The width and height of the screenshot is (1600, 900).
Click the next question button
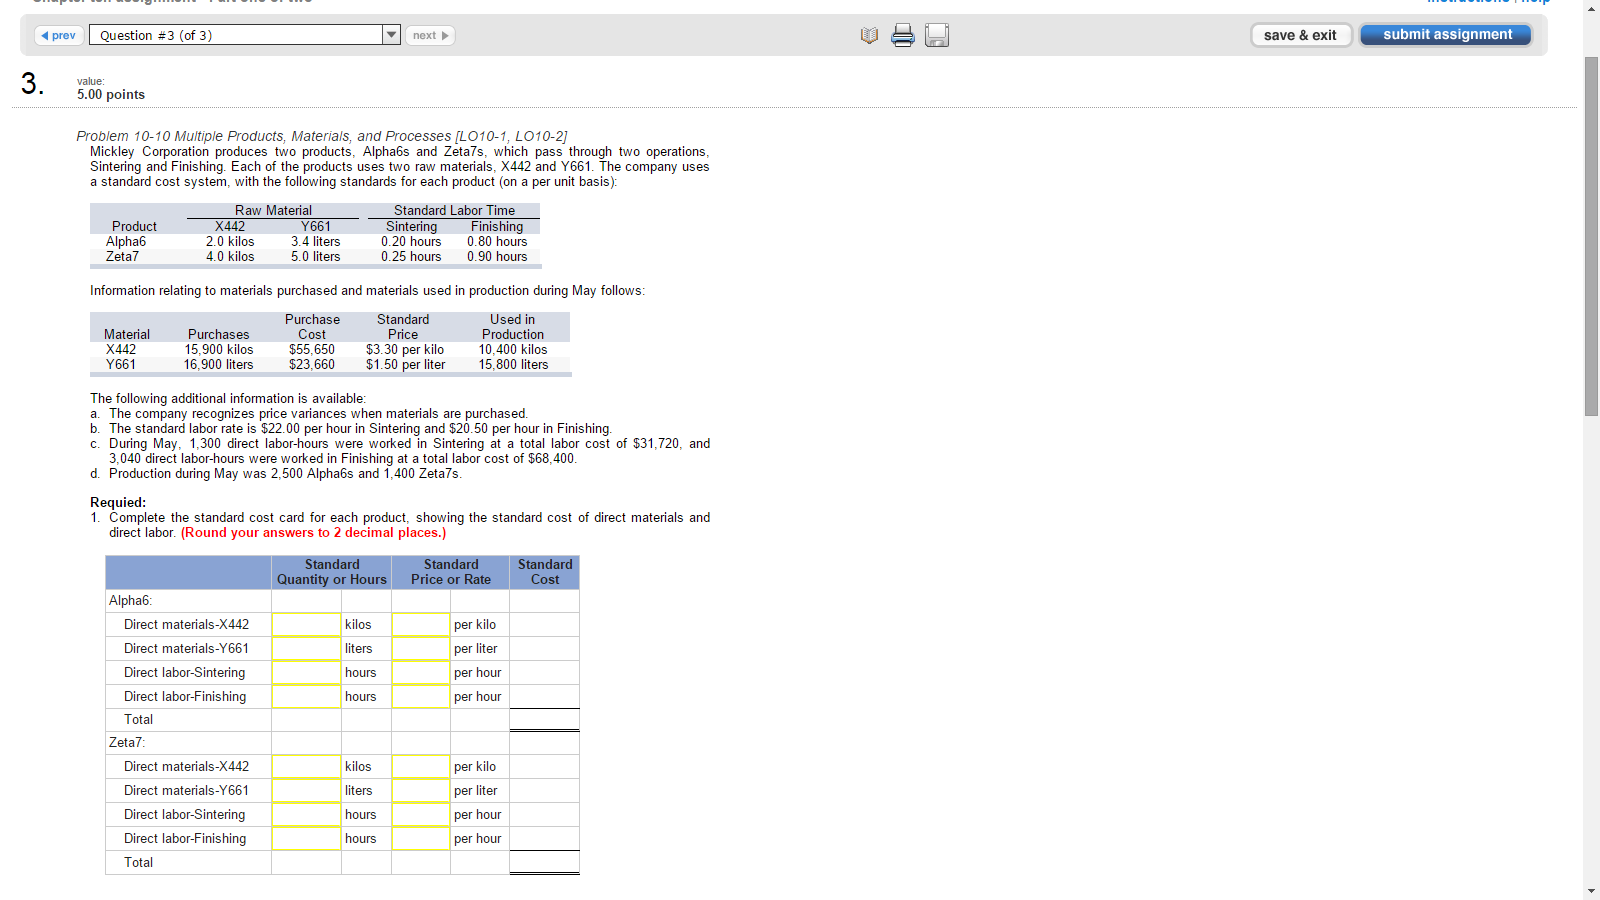coord(430,36)
